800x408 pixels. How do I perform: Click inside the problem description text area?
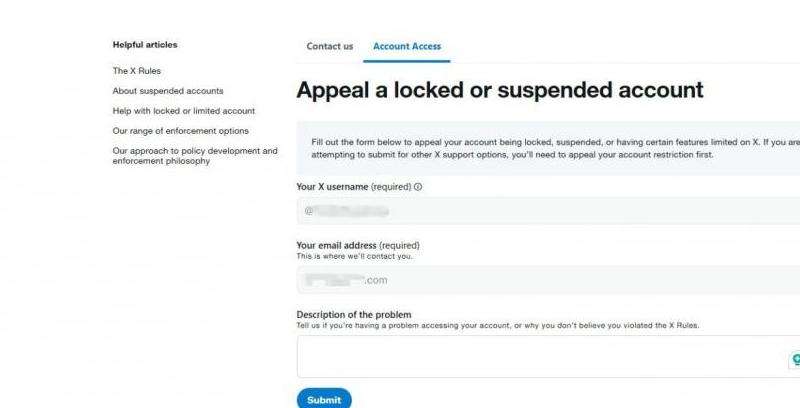pyautogui.click(x=540, y=357)
